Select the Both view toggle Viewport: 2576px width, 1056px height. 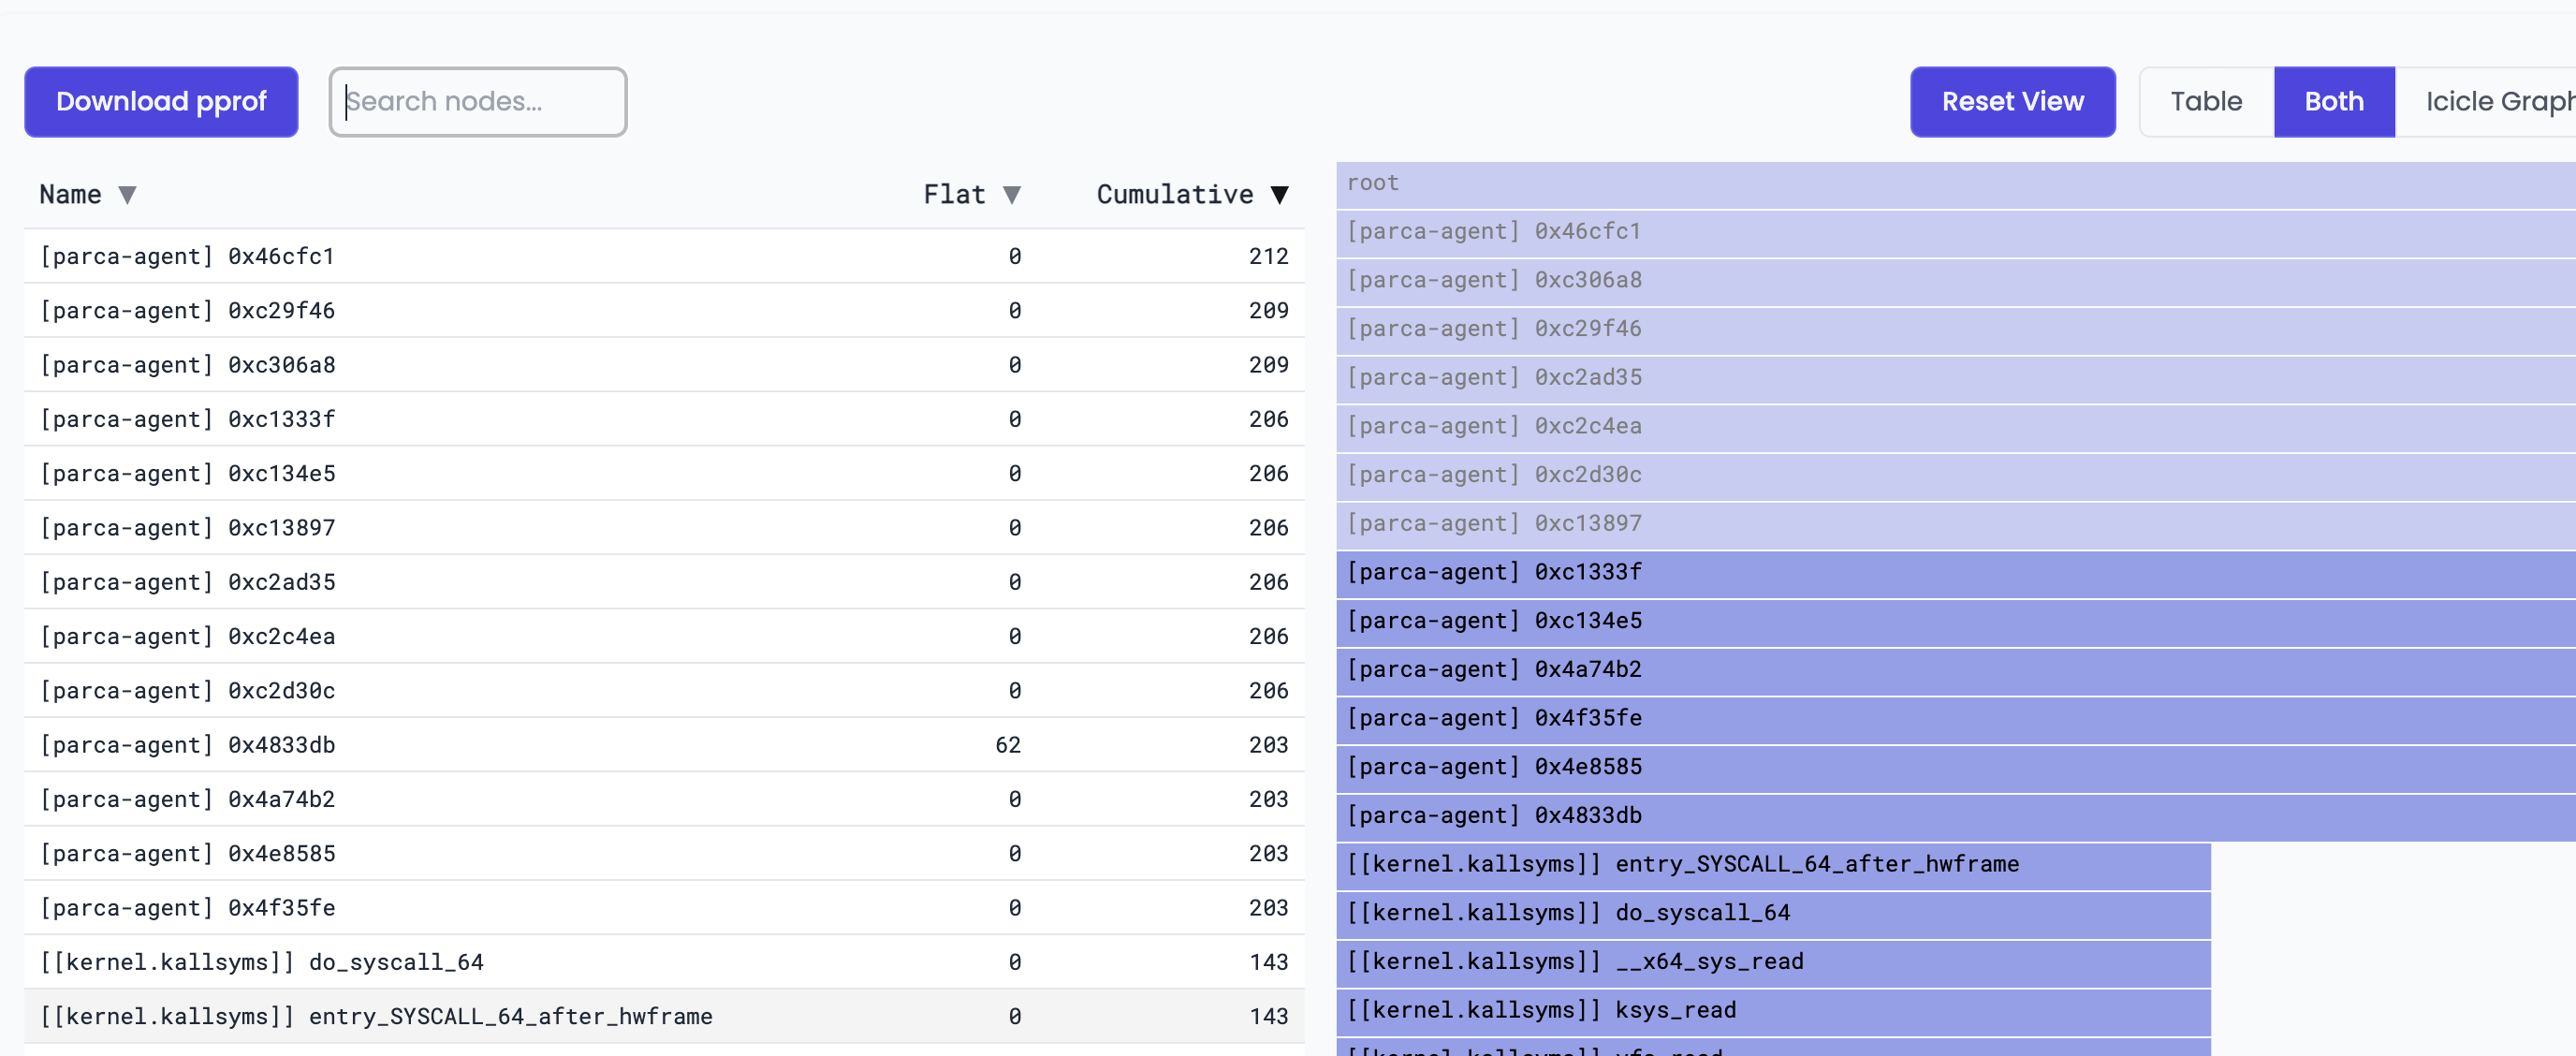pos(2333,101)
